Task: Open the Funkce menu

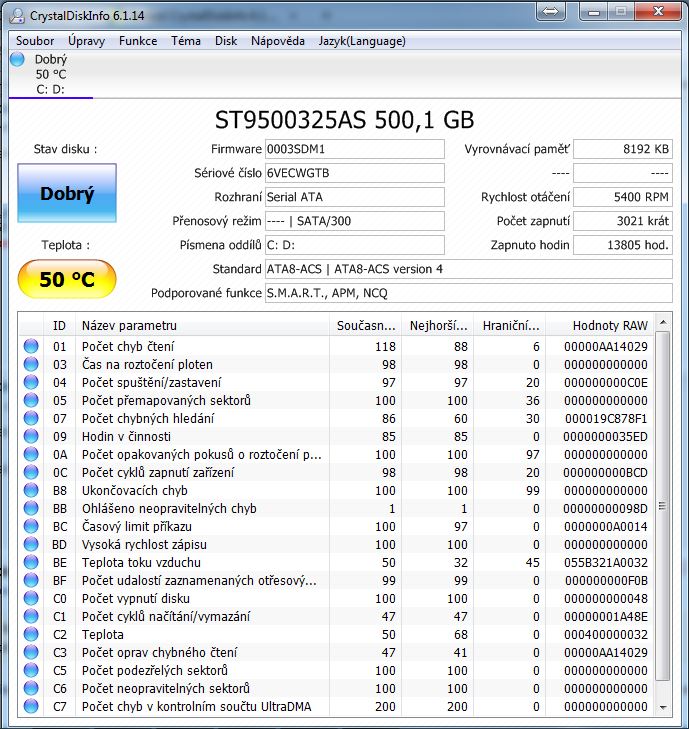Action: click(137, 41)
